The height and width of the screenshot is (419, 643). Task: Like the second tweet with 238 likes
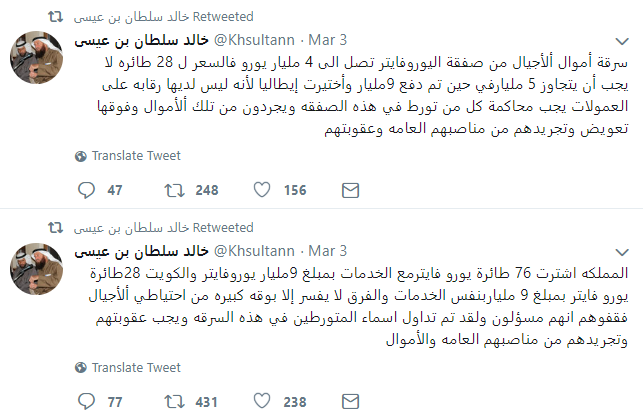pyautogui.click(x=262, y=401)
